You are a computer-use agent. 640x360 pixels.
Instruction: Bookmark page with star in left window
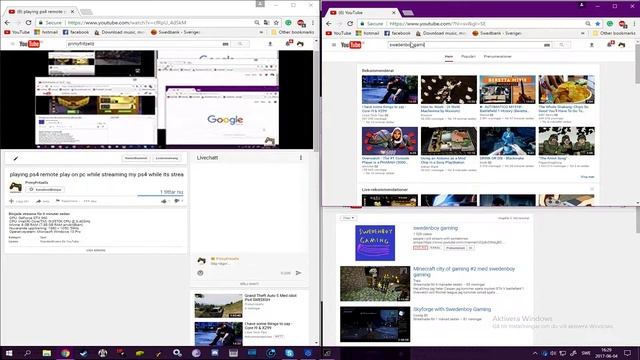[276, 23]
